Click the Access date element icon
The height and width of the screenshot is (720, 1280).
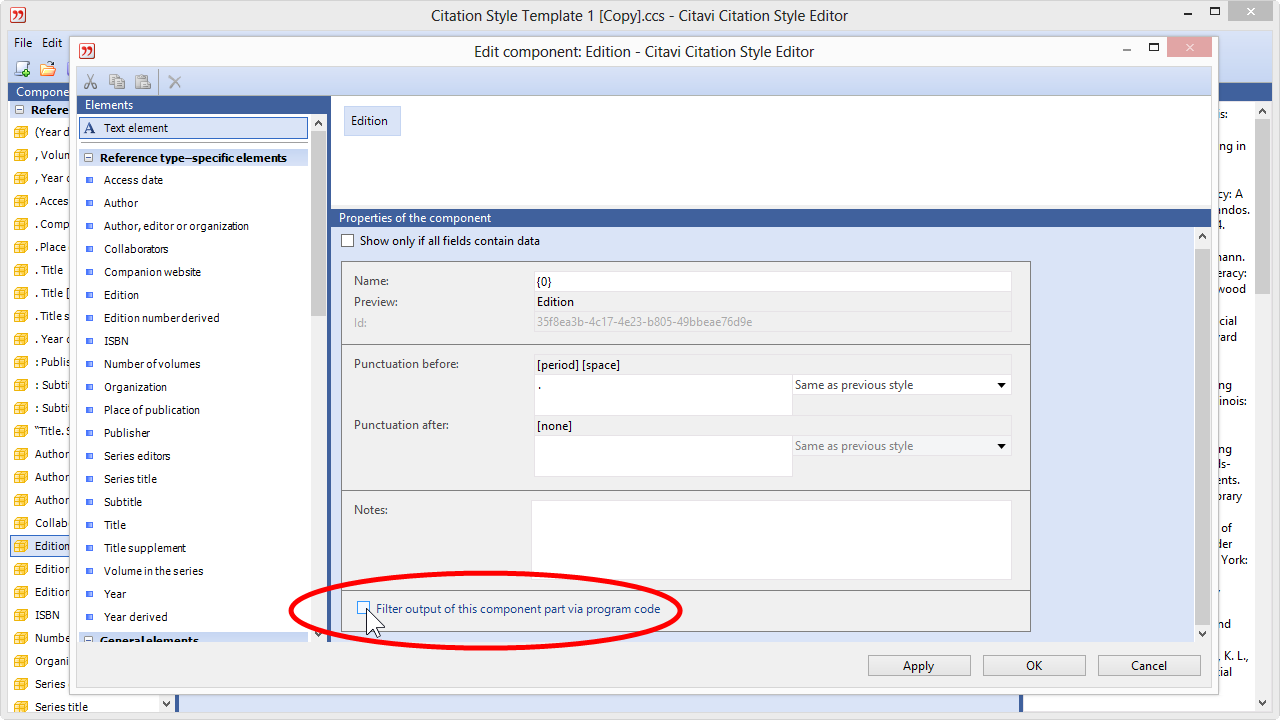point(89,181)
